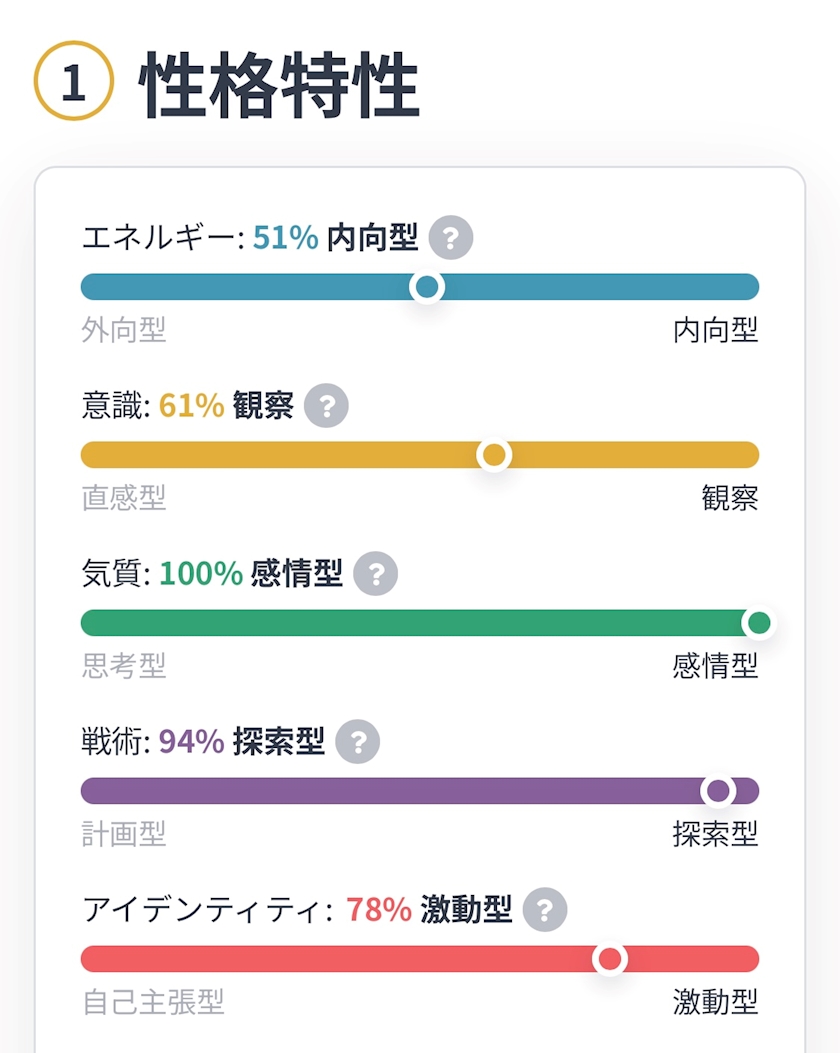Viewport: 840px width, 1053px height.
Task: Click the yellow 意識 slider handle
Action: click(x=494, y=456)
